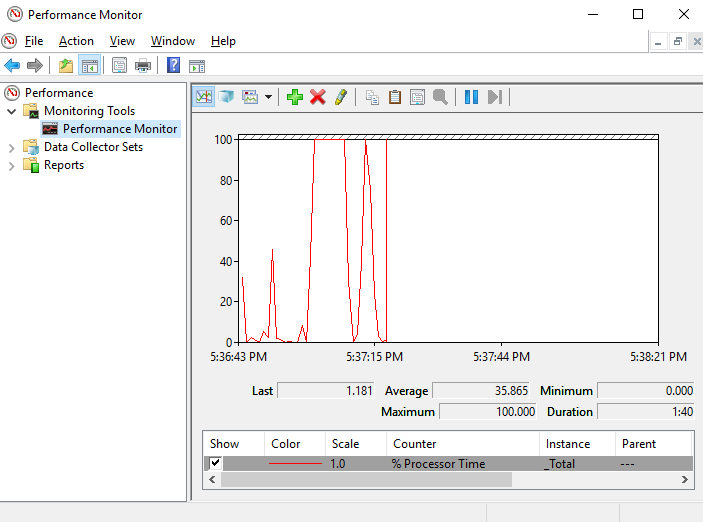Select Monitoring Tools in tree

click(x=89, y=111)
